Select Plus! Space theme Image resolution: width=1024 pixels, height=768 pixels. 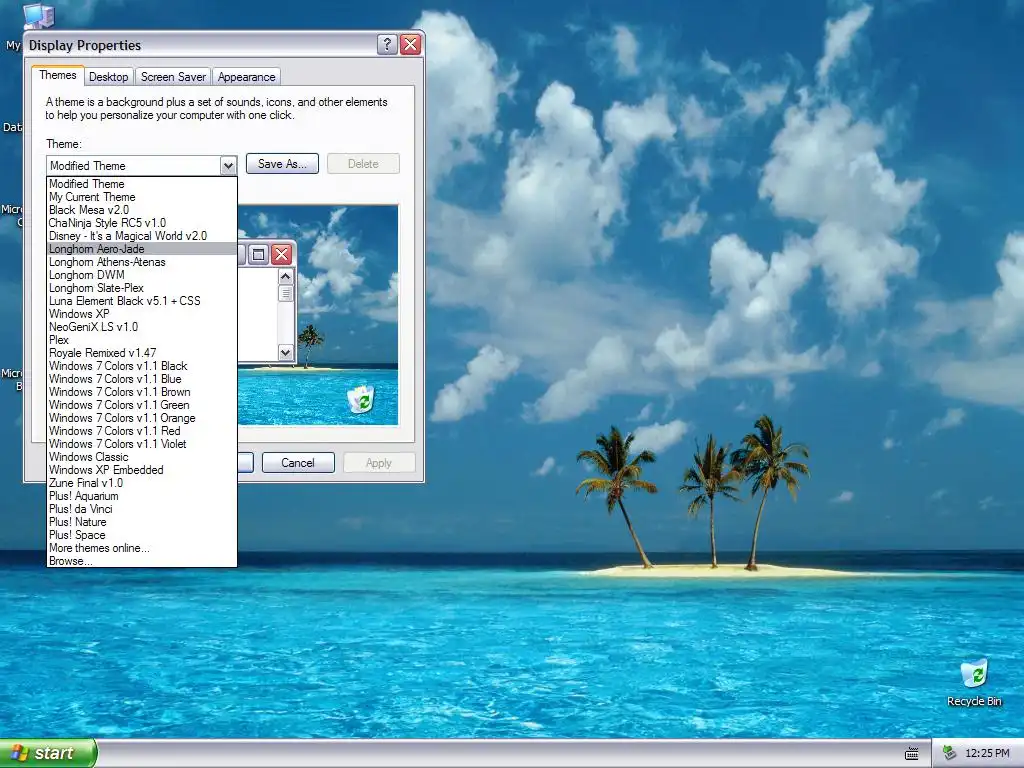[x=142, y=535]
